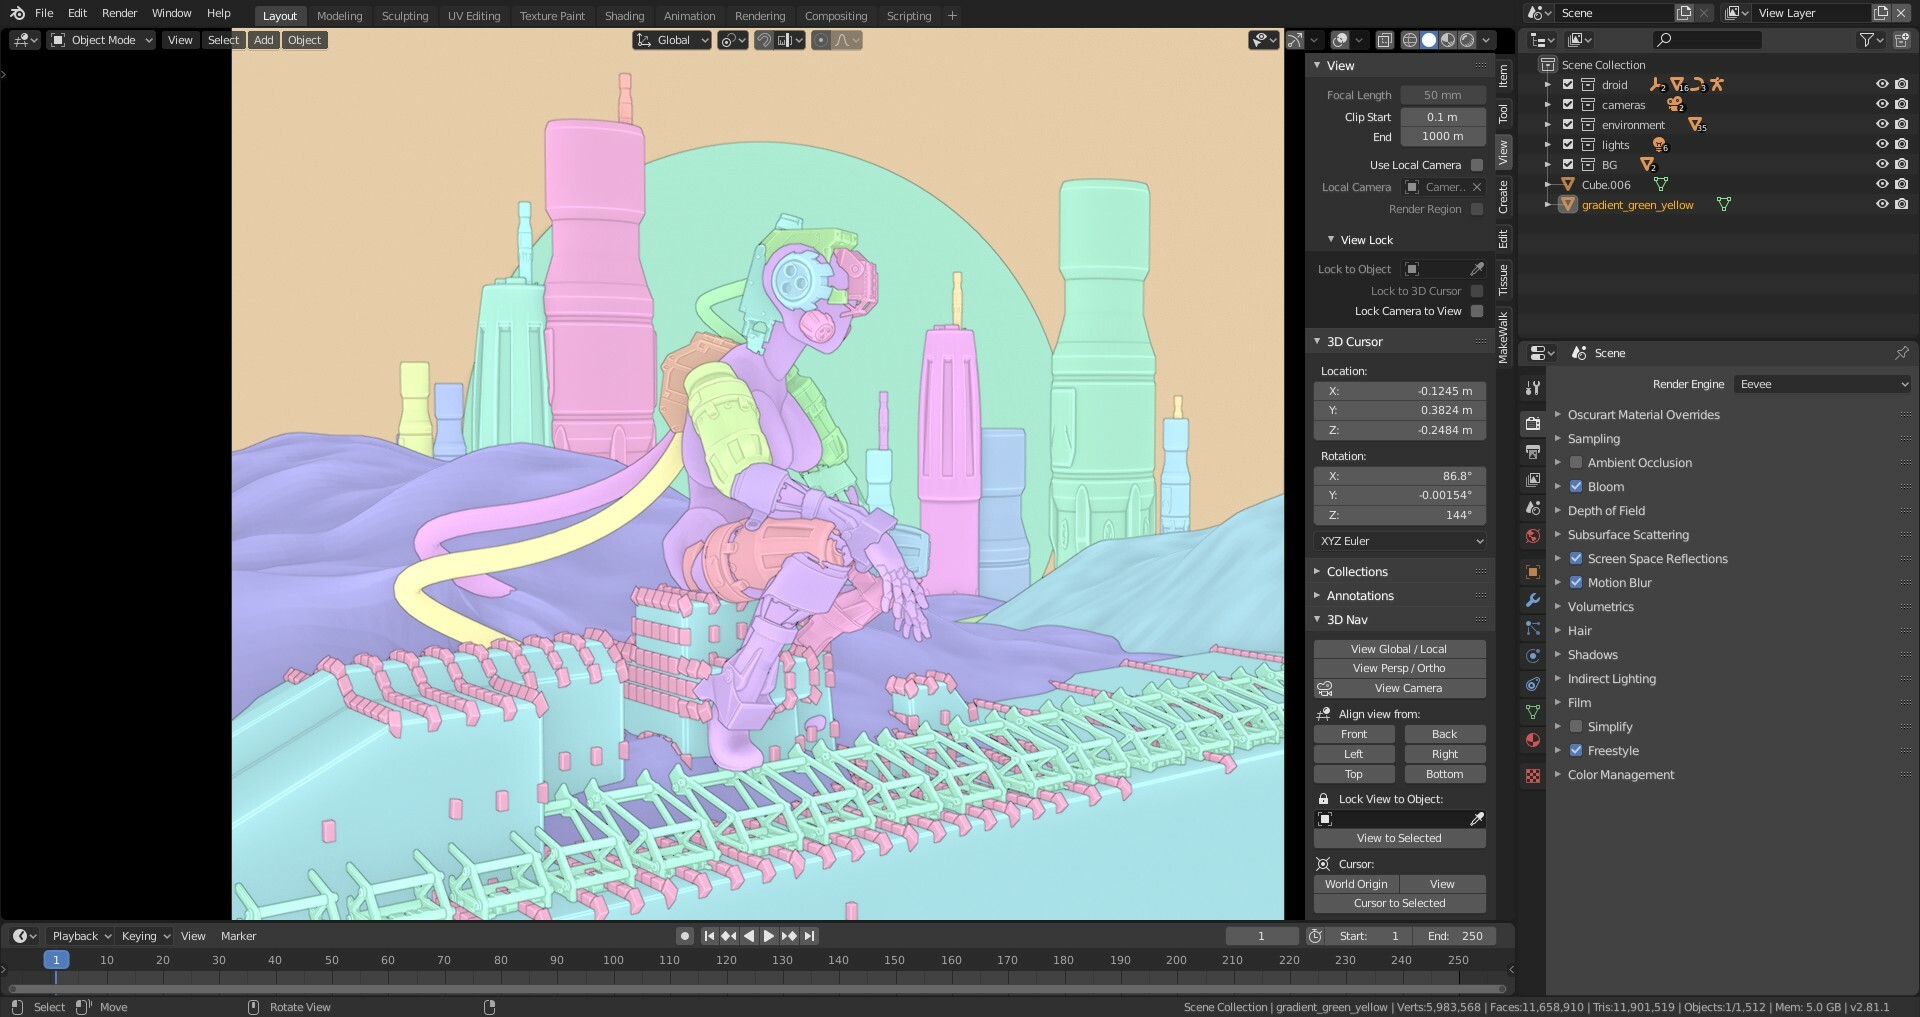Open the Modifiers wrench tab icon
The width and height of the screenshot is (1920, 1017).
coord(1532,600)
